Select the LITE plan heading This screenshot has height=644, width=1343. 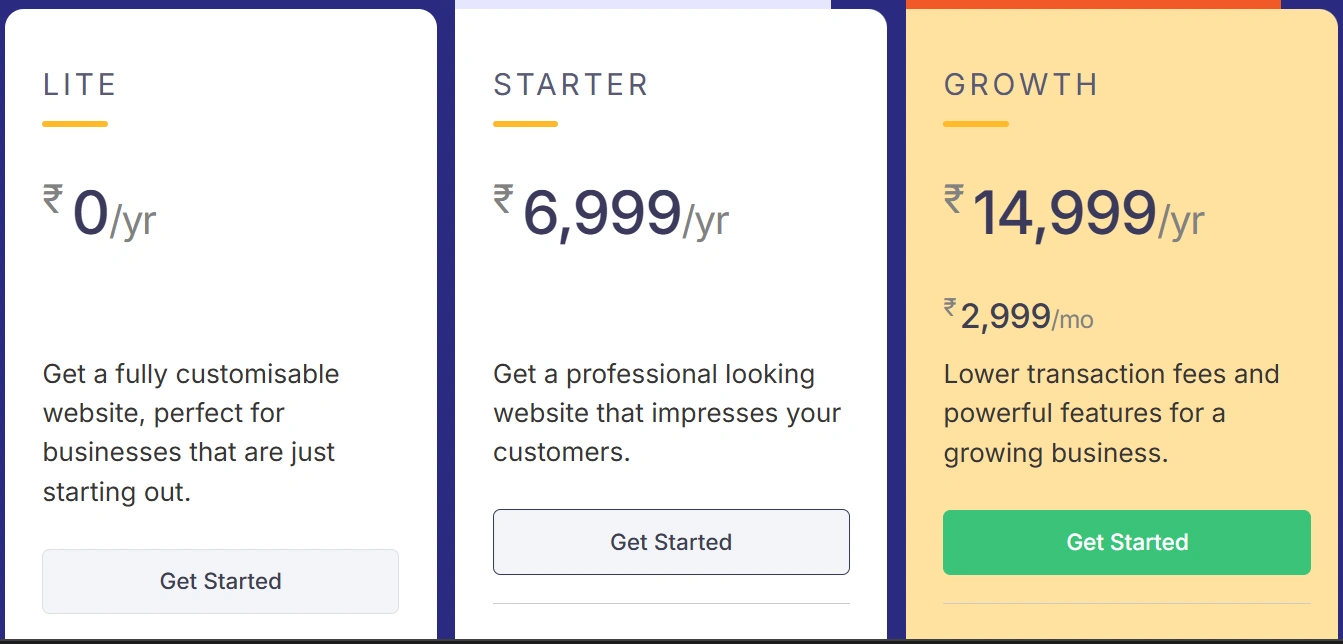tap(80, 85)
